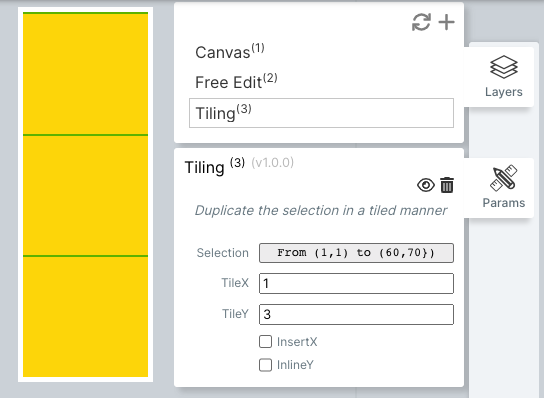Focus the TileY input field

(356, 314)
